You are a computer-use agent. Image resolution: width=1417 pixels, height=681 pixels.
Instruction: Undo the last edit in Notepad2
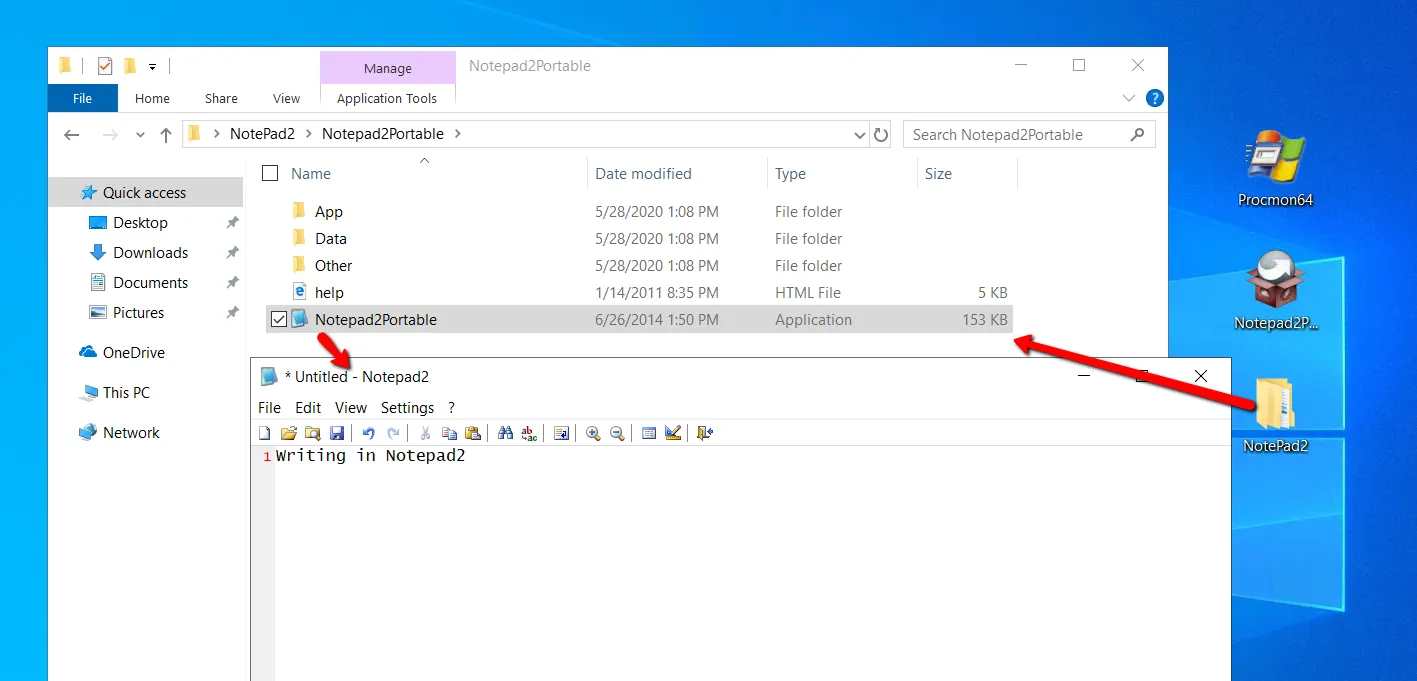[369, 432]
